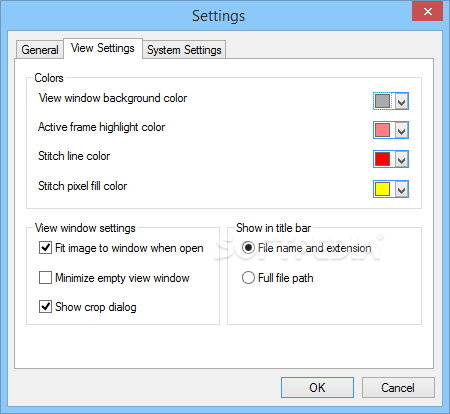Open the active frame highlight color dropdown arrow
Viewport: 450px width, 414px height.
coord(402,130)
